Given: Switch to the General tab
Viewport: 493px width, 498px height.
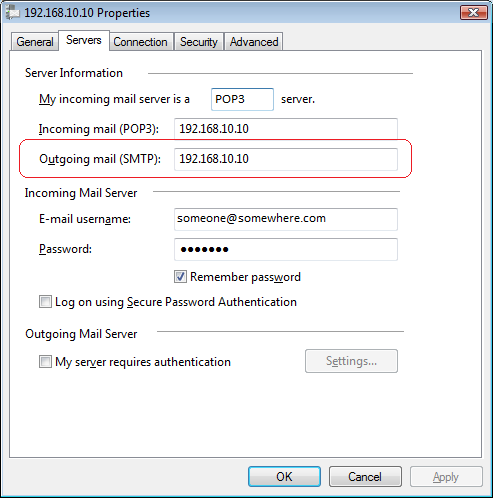Looking at the screenshot, I should tap(35, 42).
